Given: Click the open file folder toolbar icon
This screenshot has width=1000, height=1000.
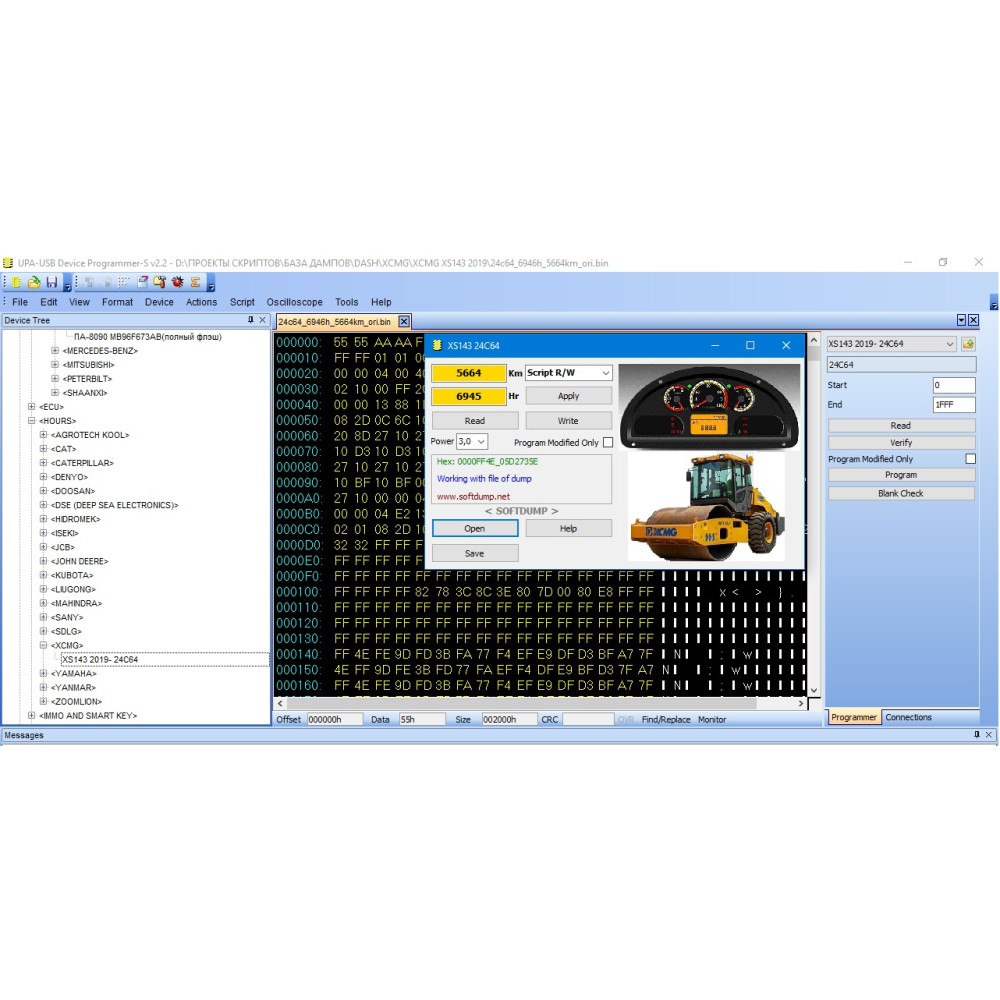Looking at the screenshot, I should click(x=34, y=282).
